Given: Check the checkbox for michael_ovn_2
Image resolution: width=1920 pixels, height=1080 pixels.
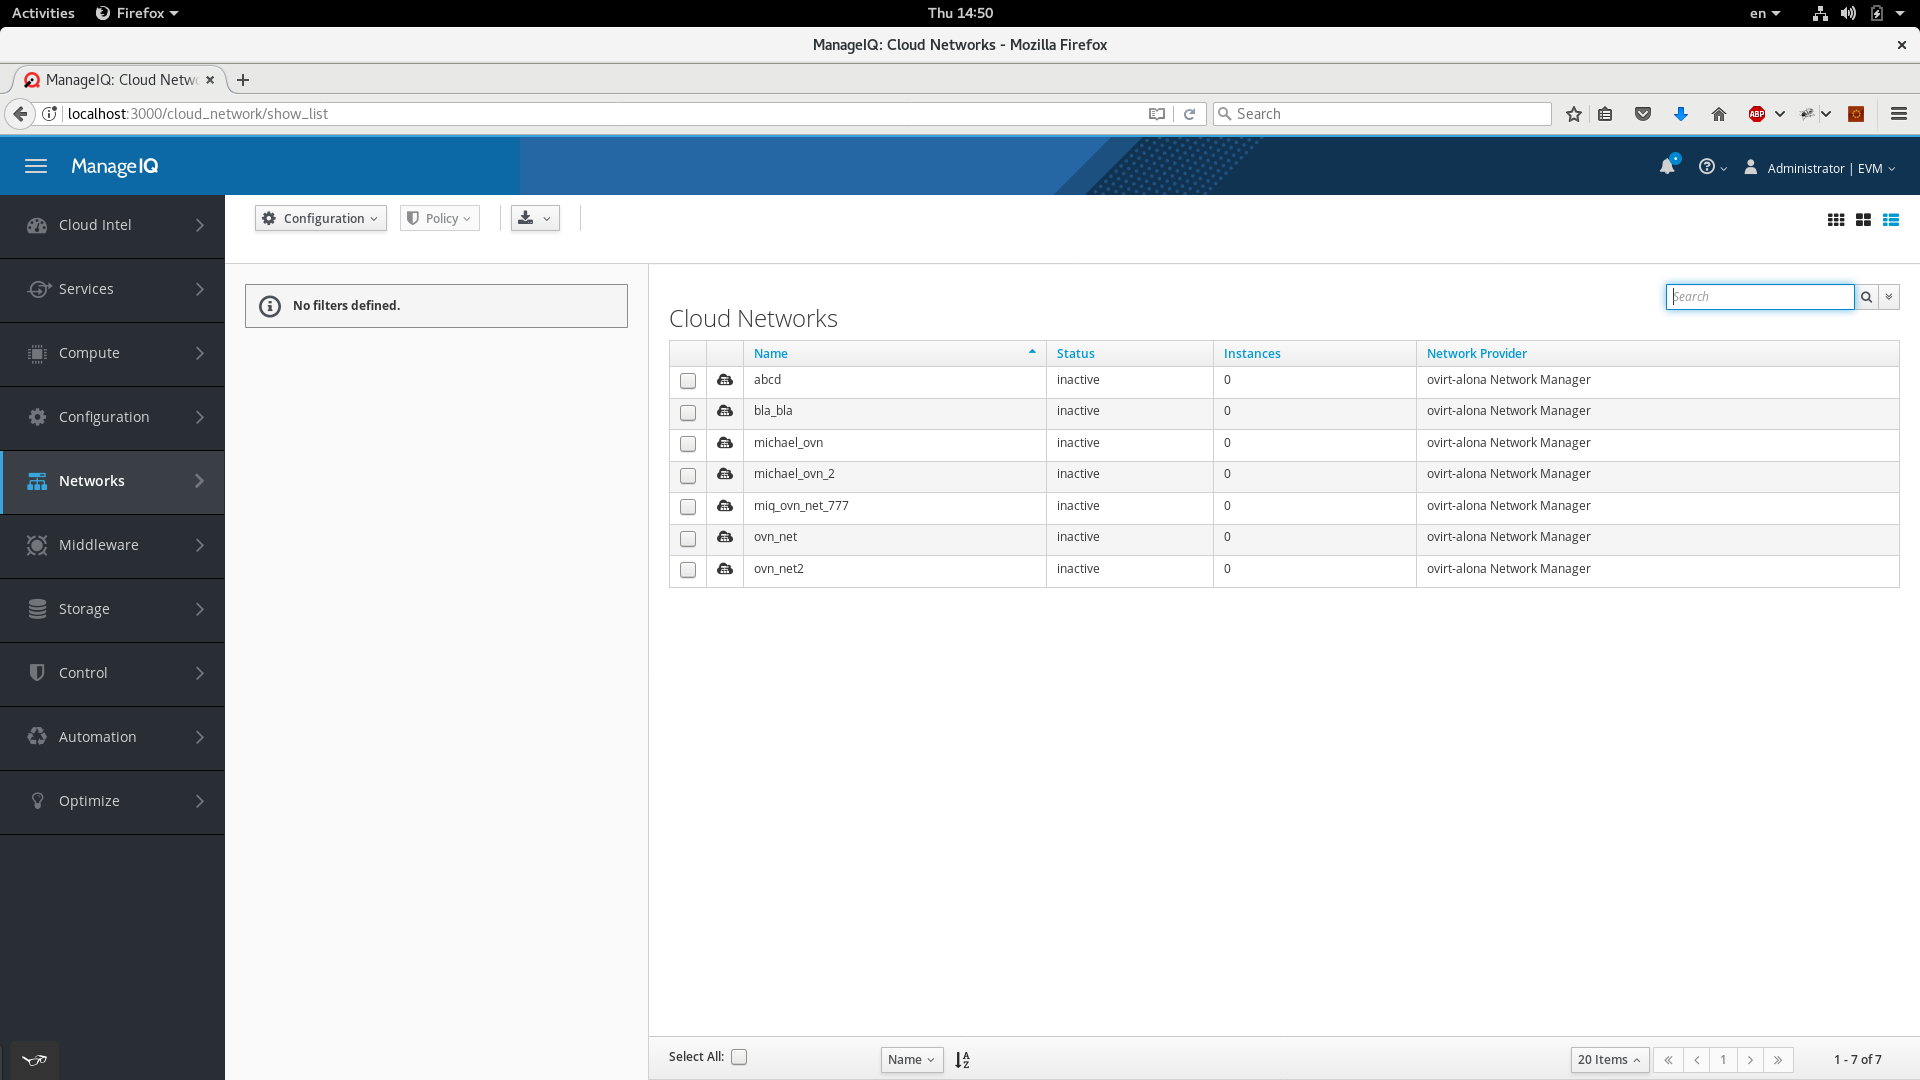Looking at the screenshot, I should (687, 475).
